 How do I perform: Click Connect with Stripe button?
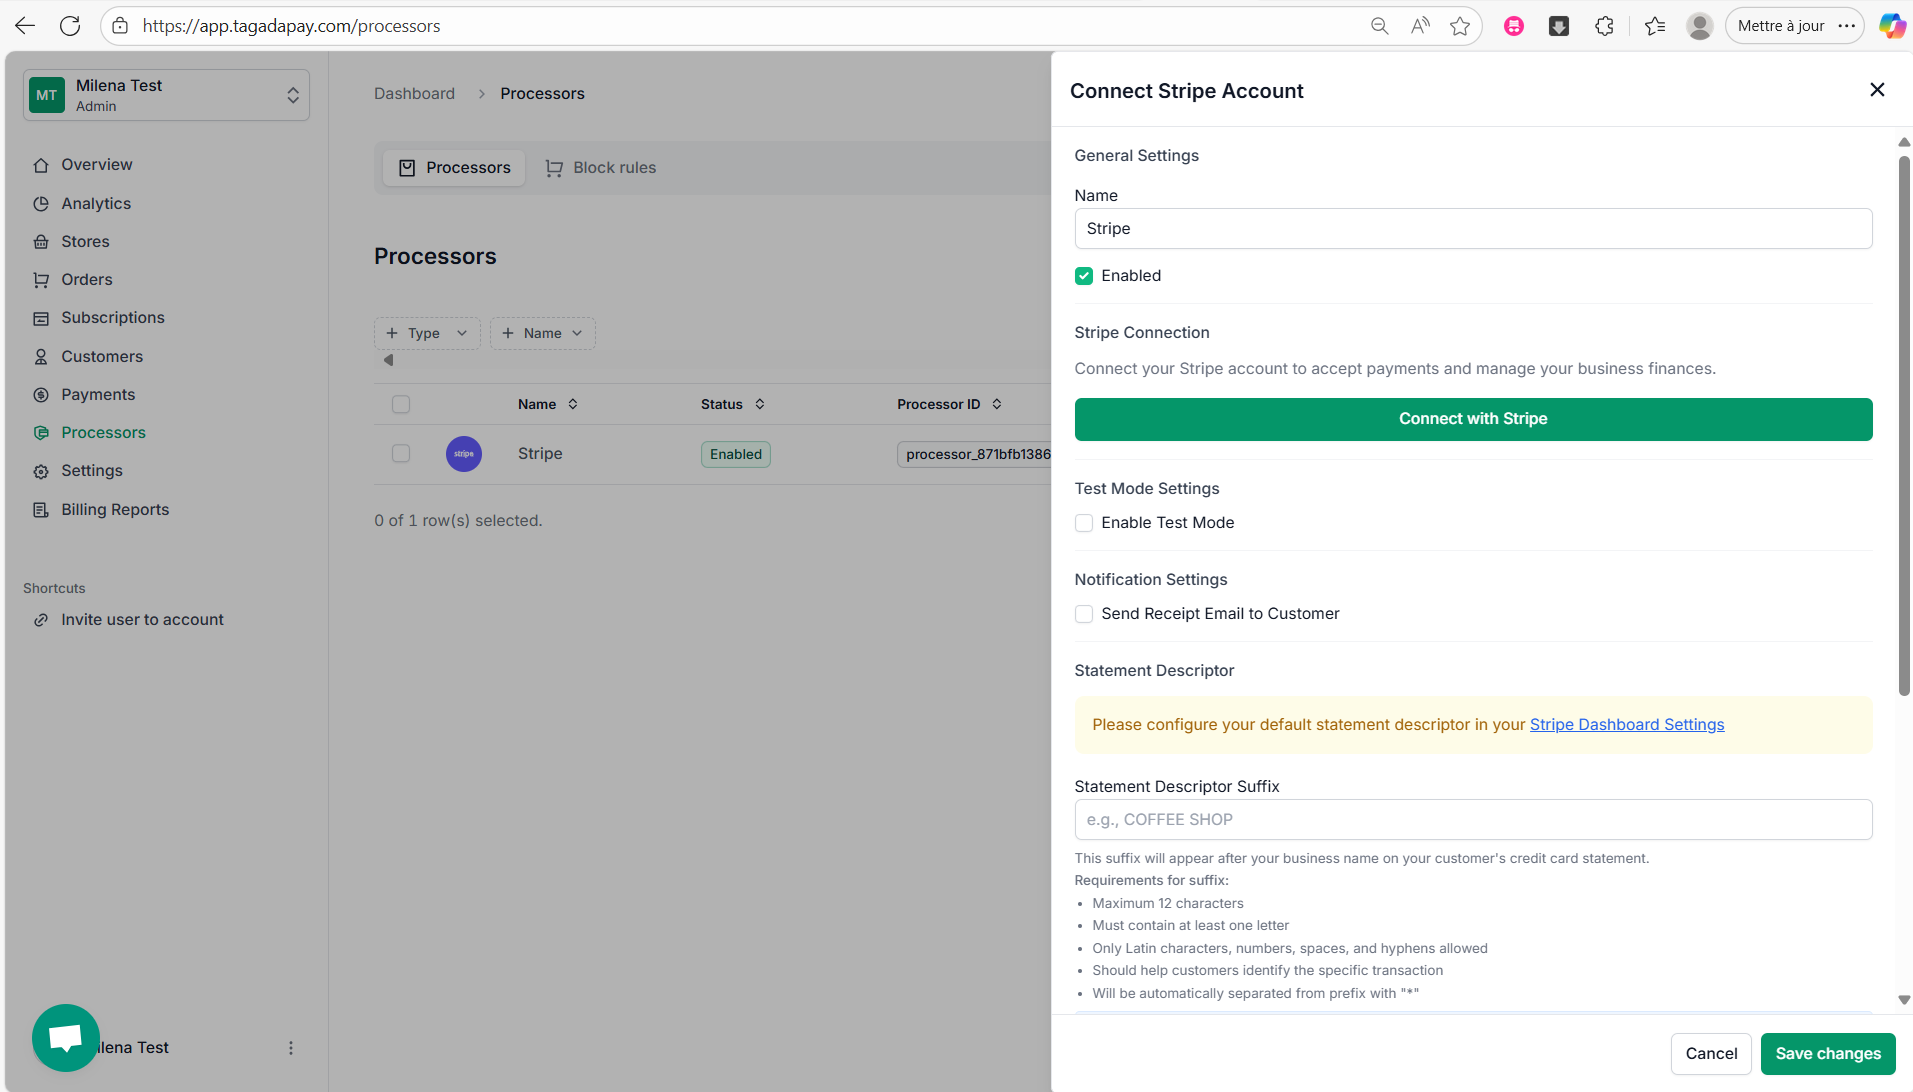coord(1473,419)
